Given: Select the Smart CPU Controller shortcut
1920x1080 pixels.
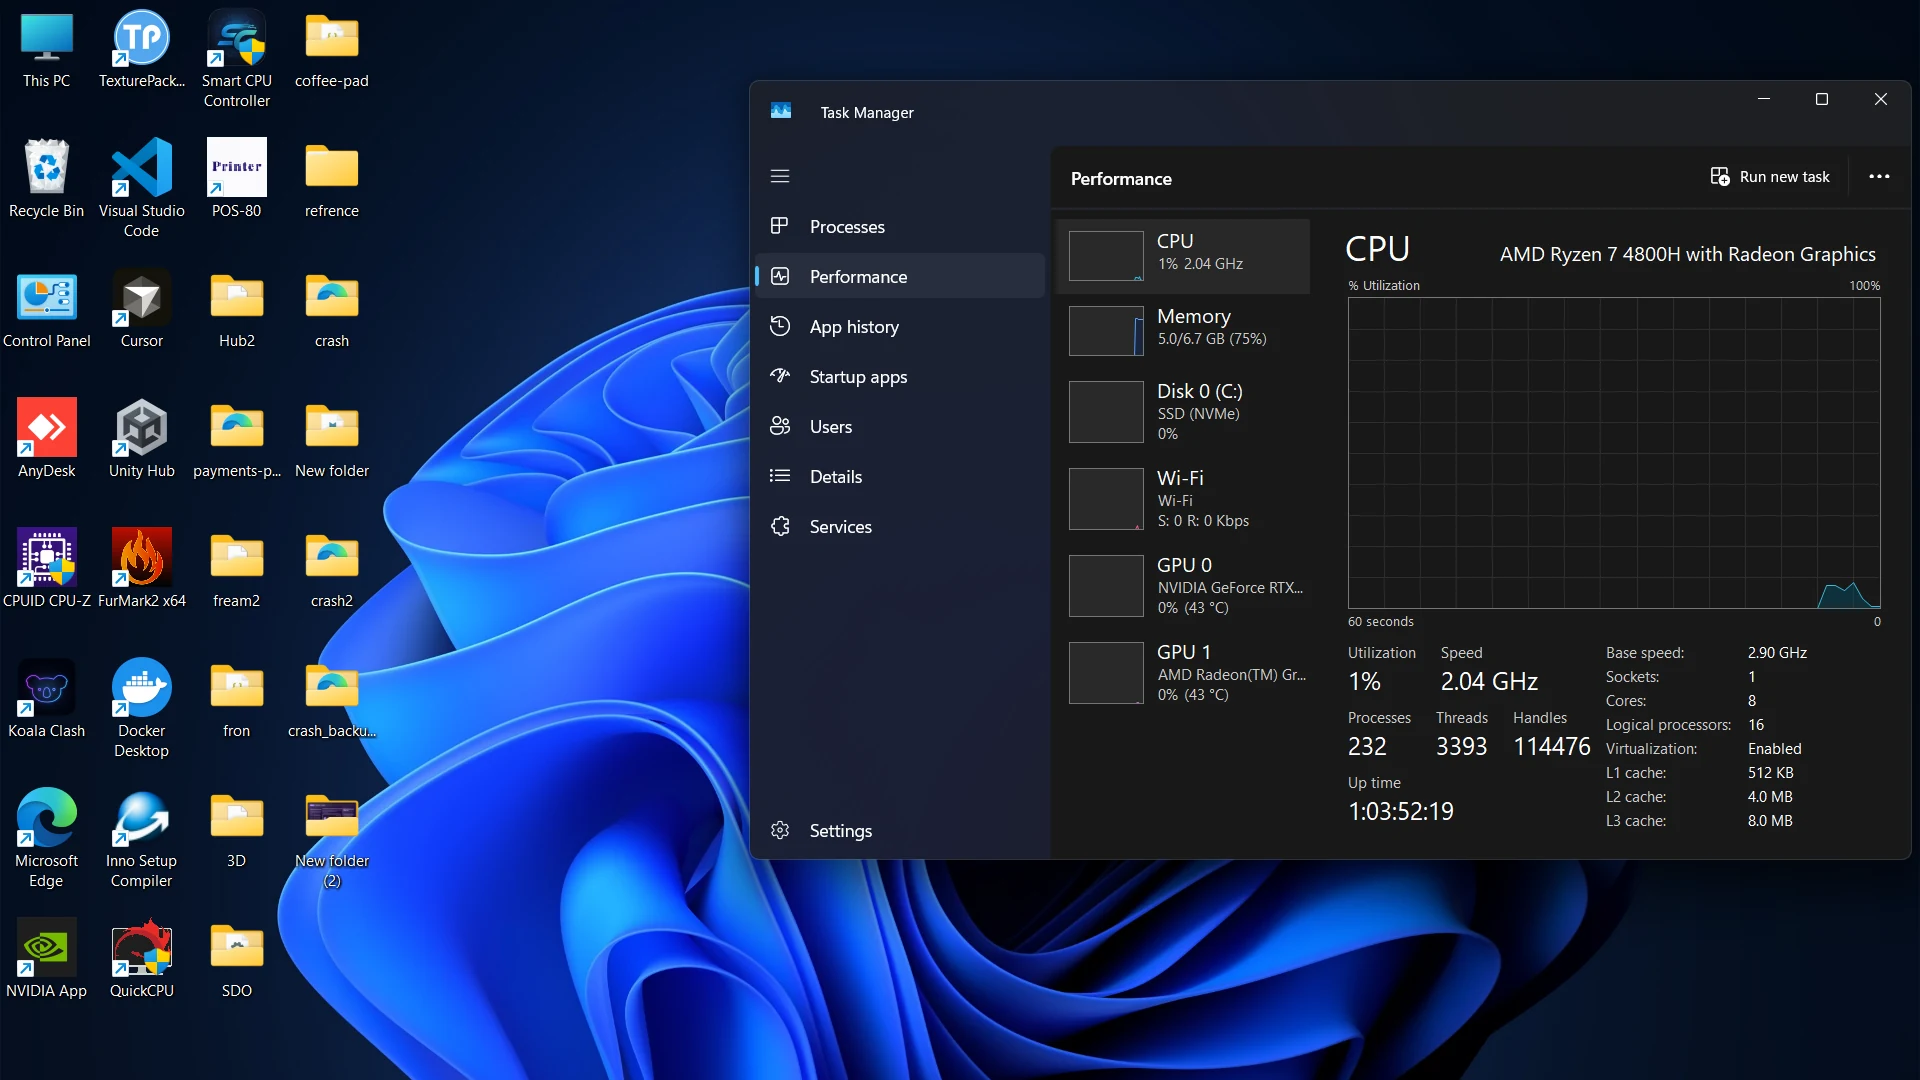Looking at the screenshot, I should pos(236,60).
